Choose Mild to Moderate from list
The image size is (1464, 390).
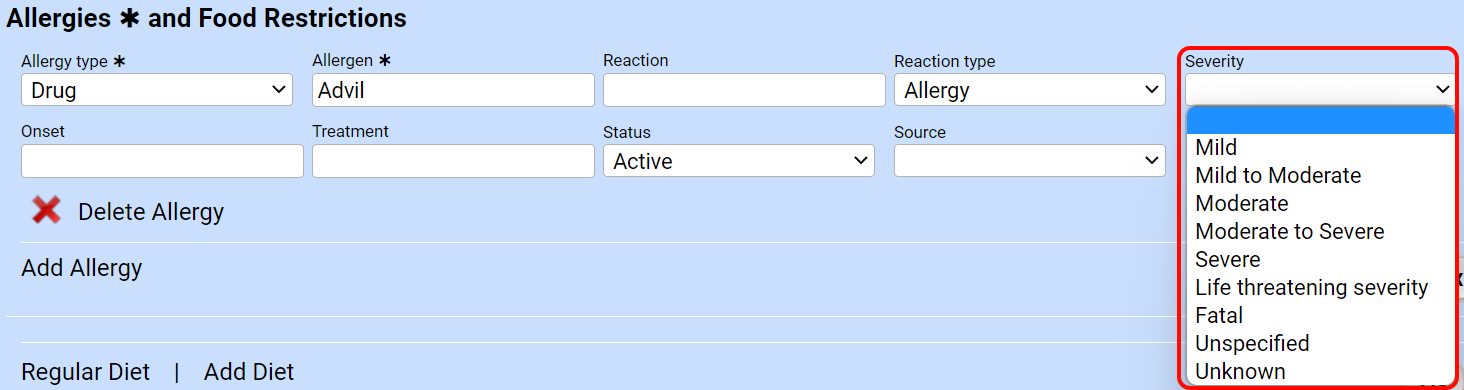coord(1320,175)
